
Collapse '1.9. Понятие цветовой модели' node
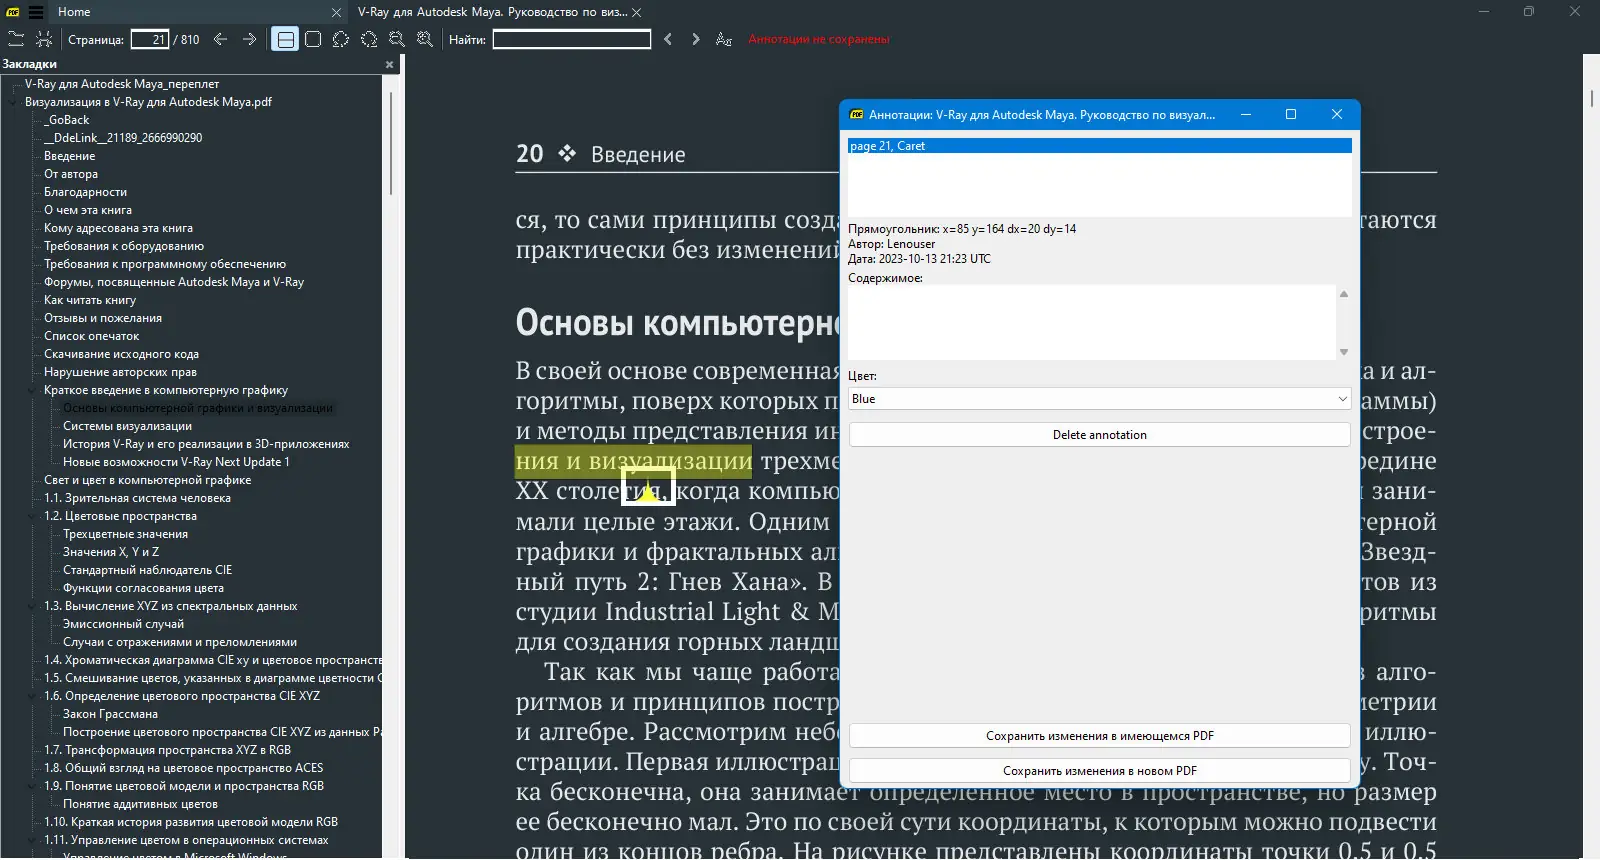(x=33, y=786)
